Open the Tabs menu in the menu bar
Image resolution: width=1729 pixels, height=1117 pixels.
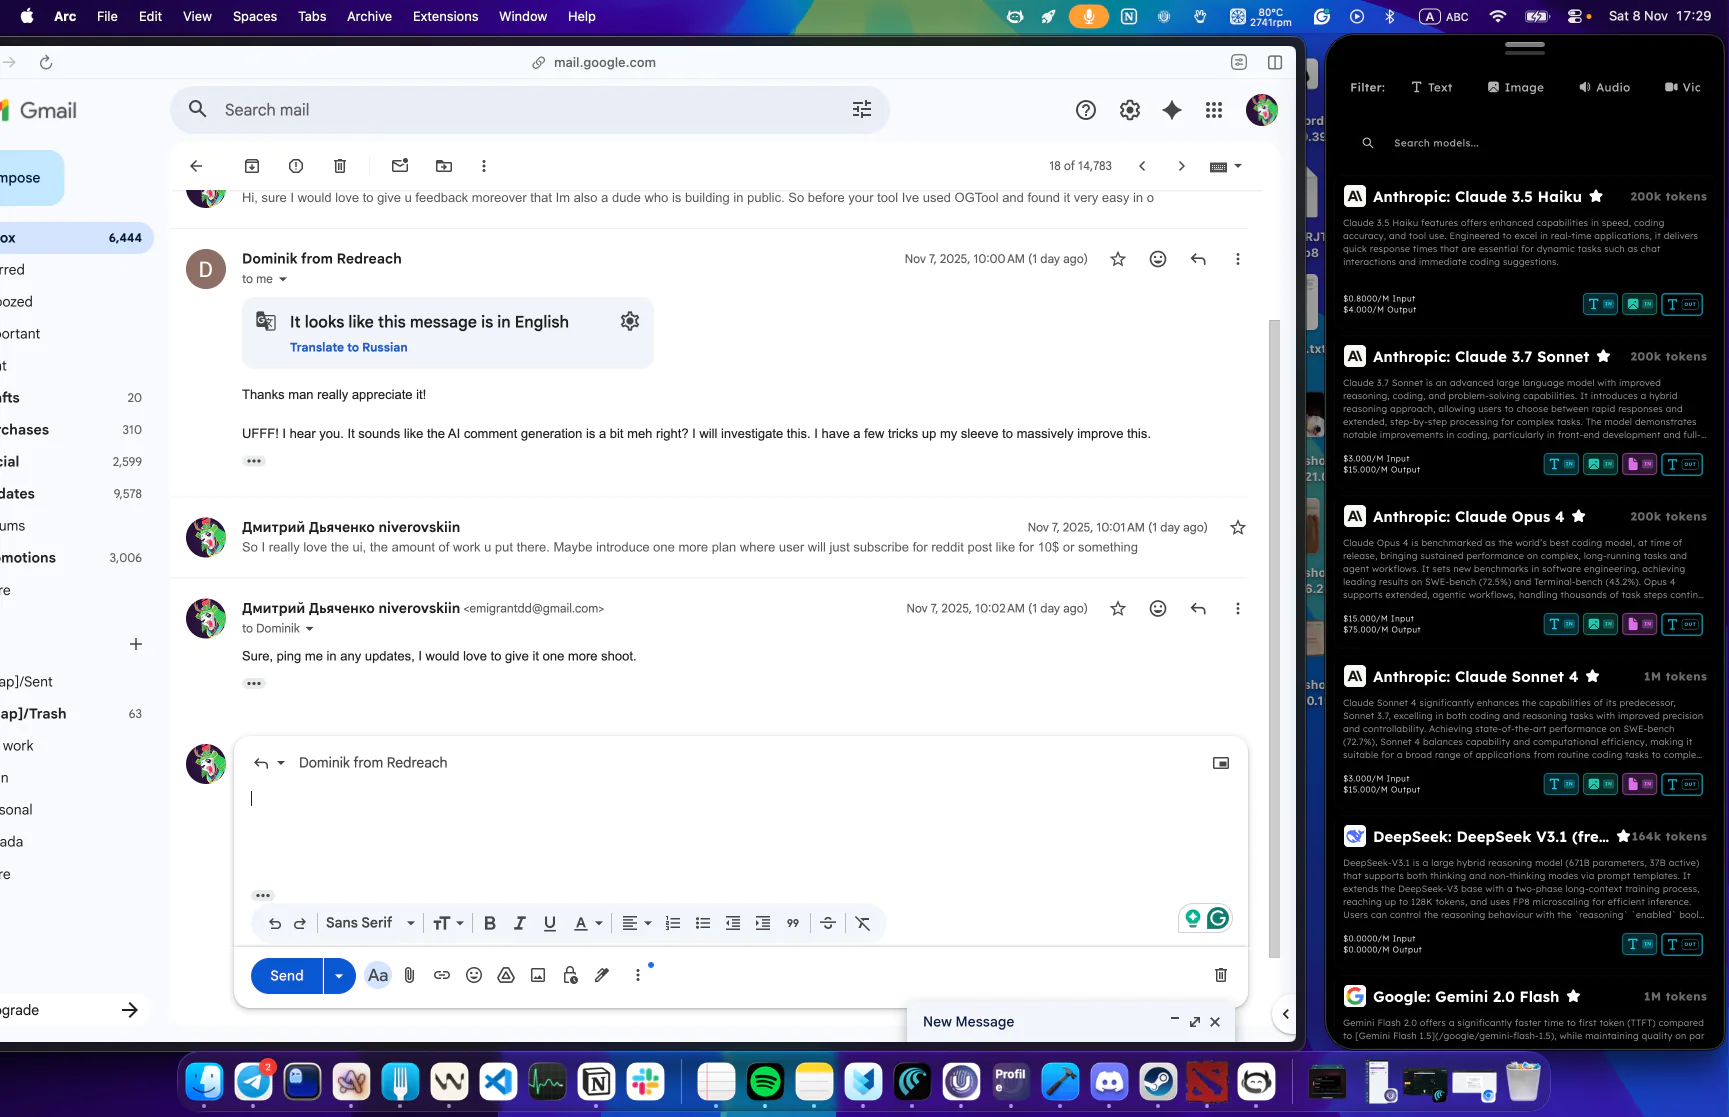coord(311,16)
